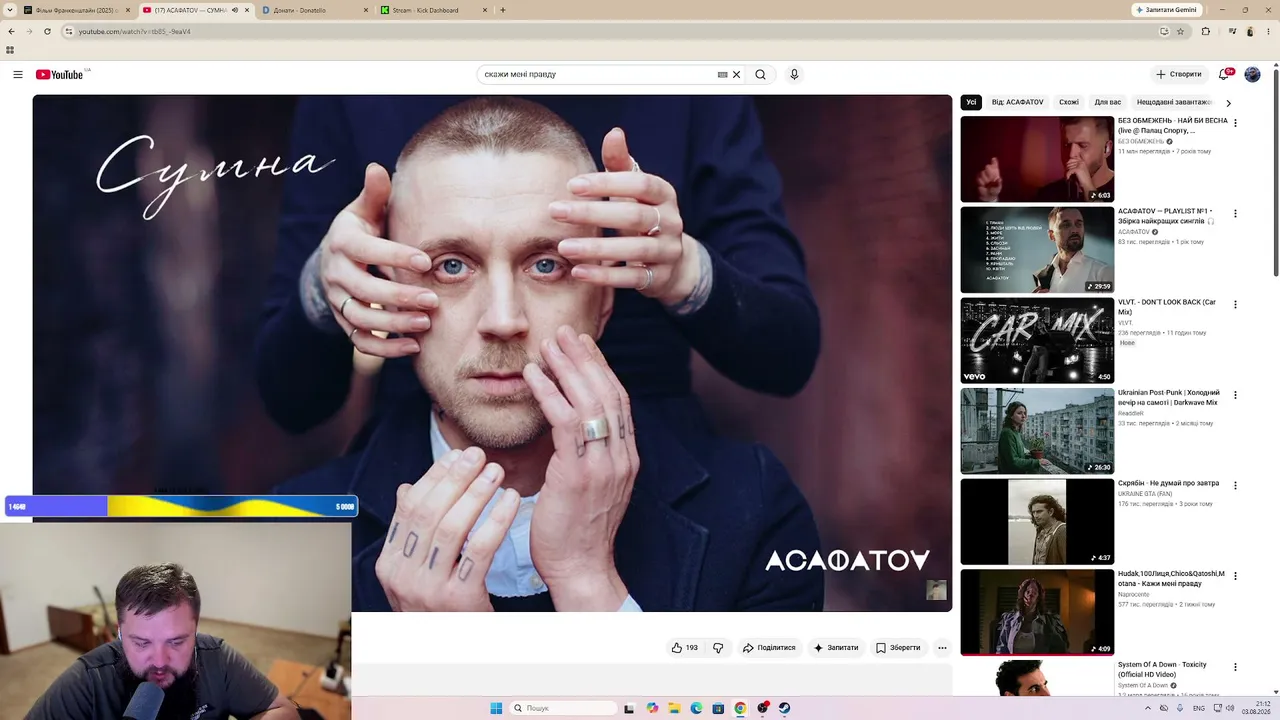Open the browser tab search dropdown
This screenshot has height=720, width=1280.
[11, 10]
